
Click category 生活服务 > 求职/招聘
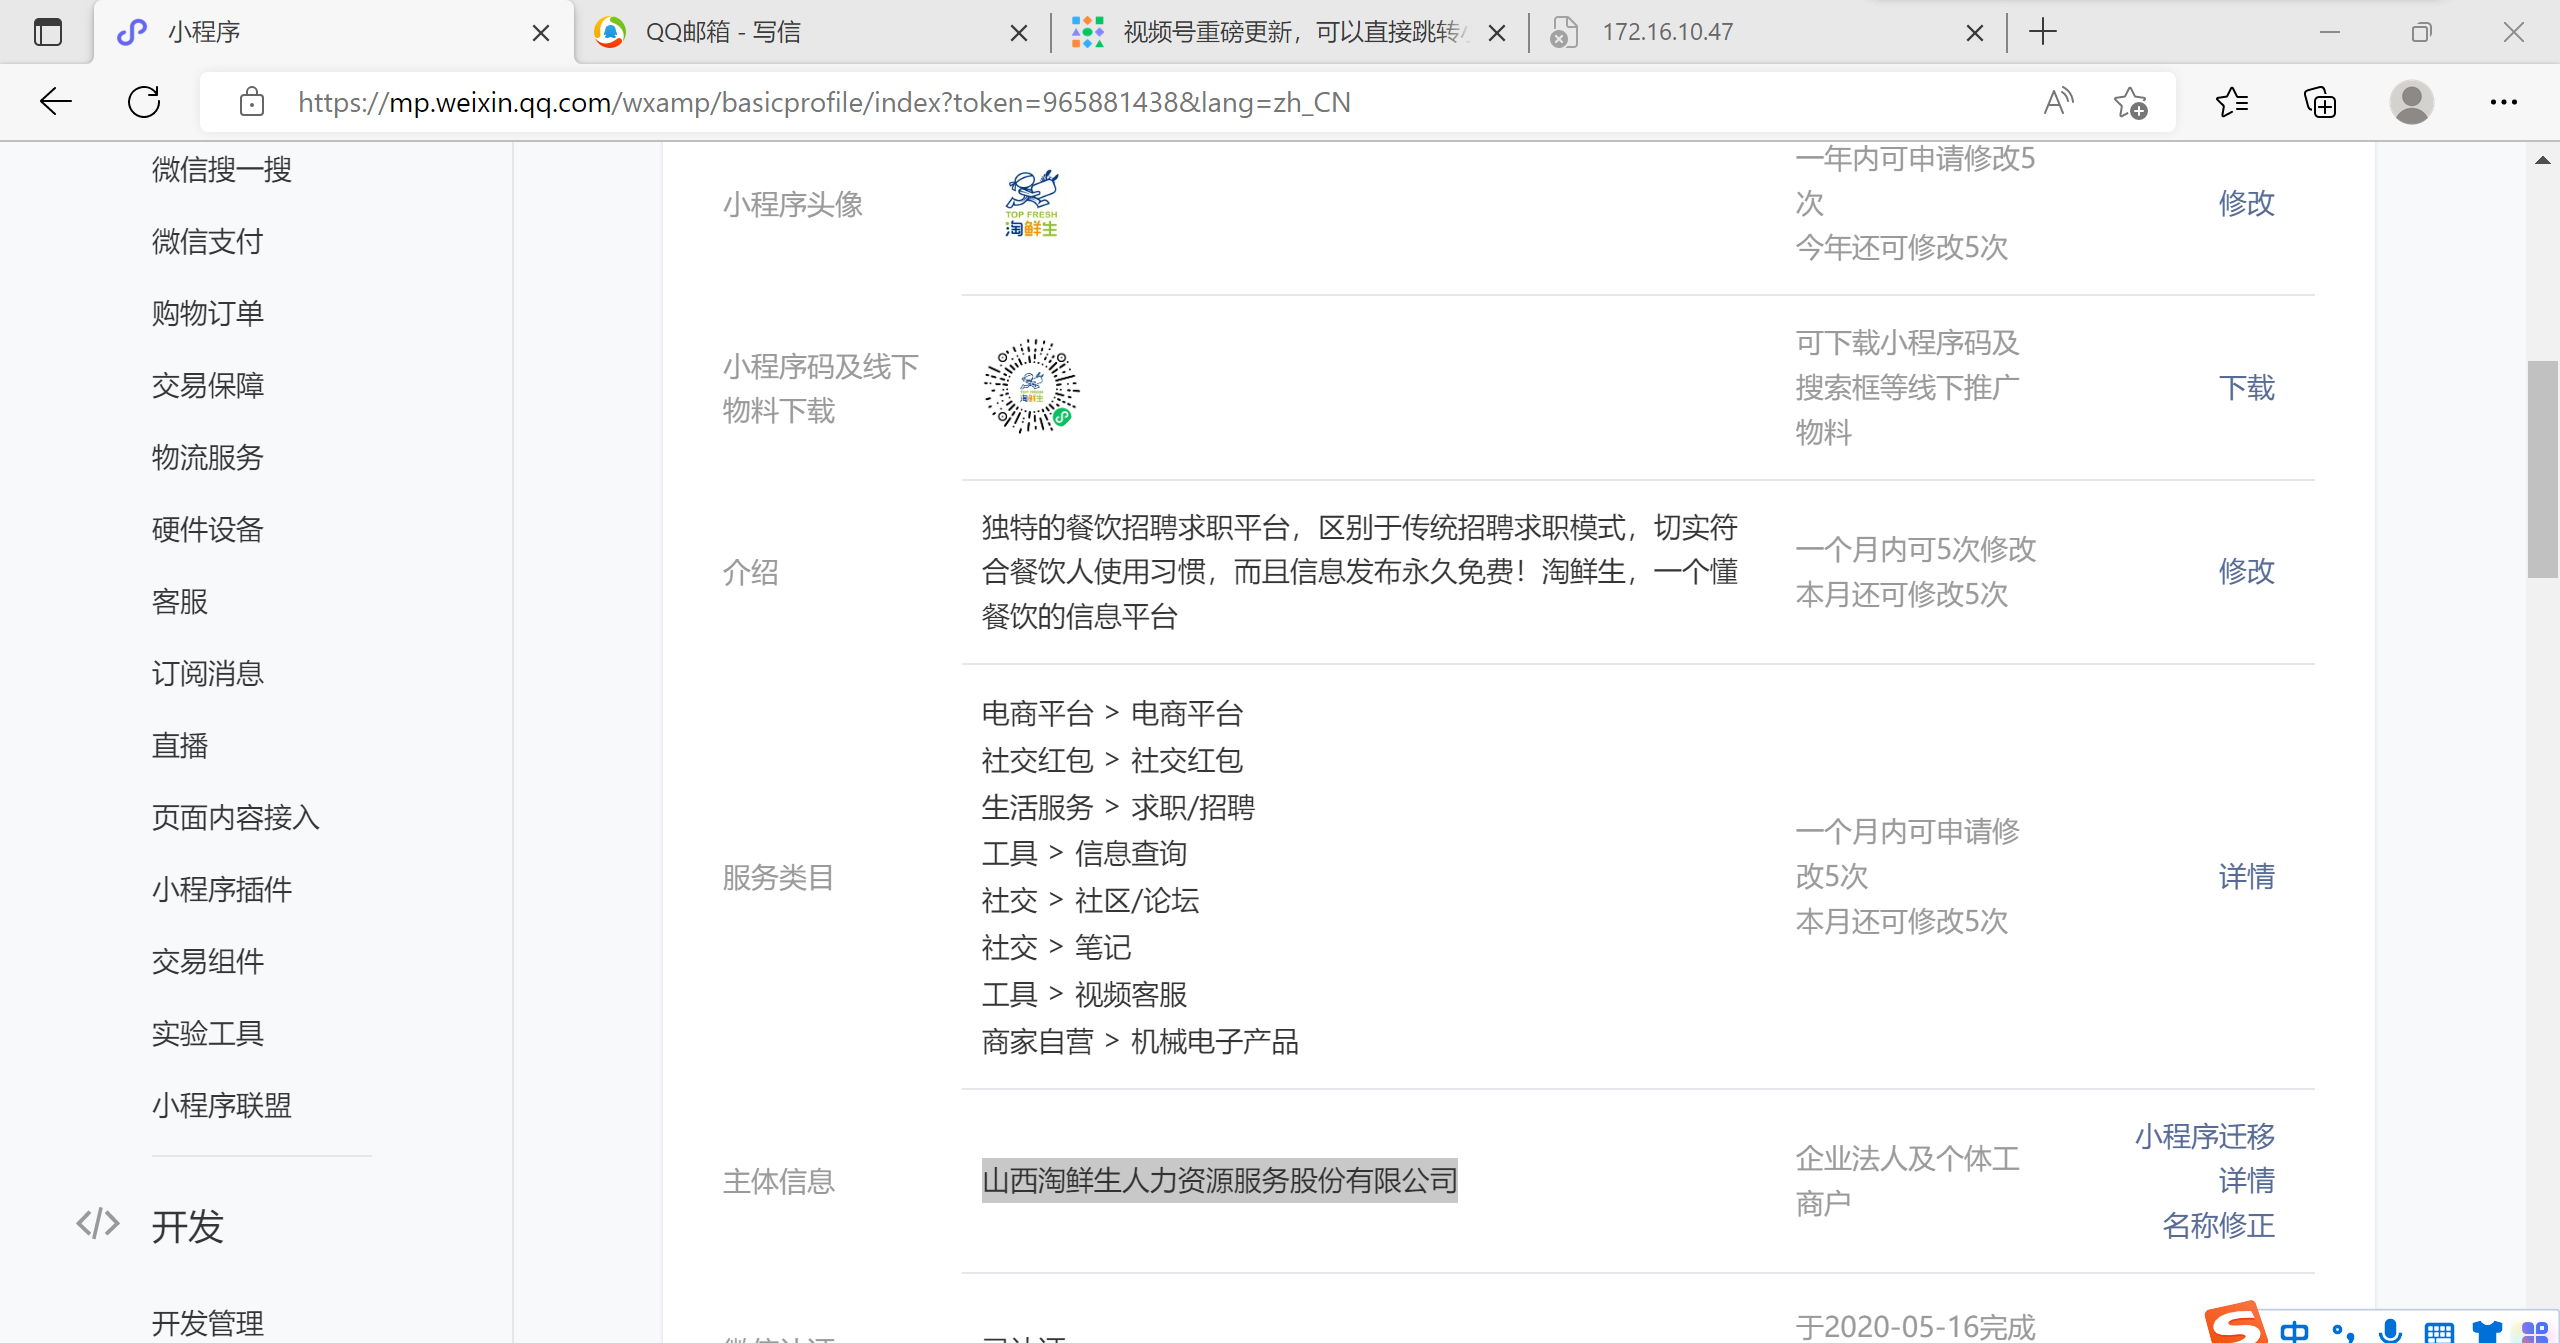coord(1118,807)
